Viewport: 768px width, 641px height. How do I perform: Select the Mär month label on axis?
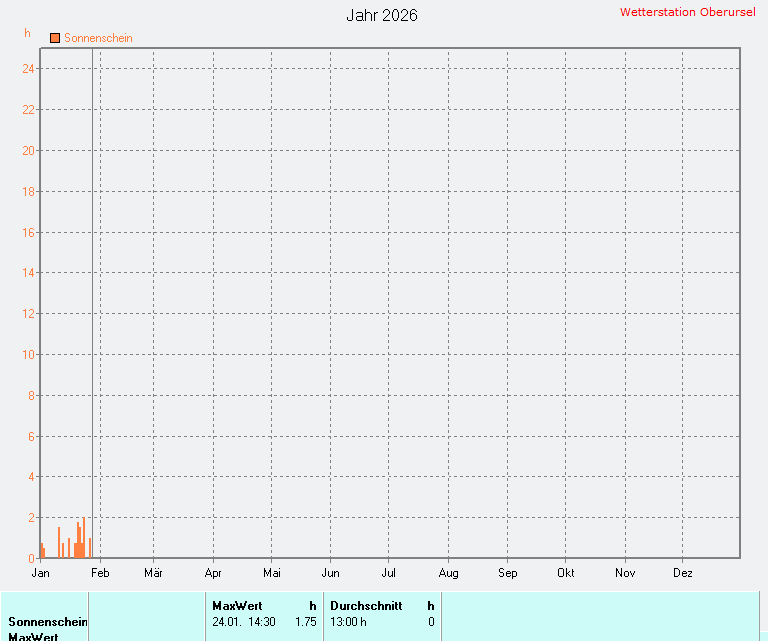(153, 573)
